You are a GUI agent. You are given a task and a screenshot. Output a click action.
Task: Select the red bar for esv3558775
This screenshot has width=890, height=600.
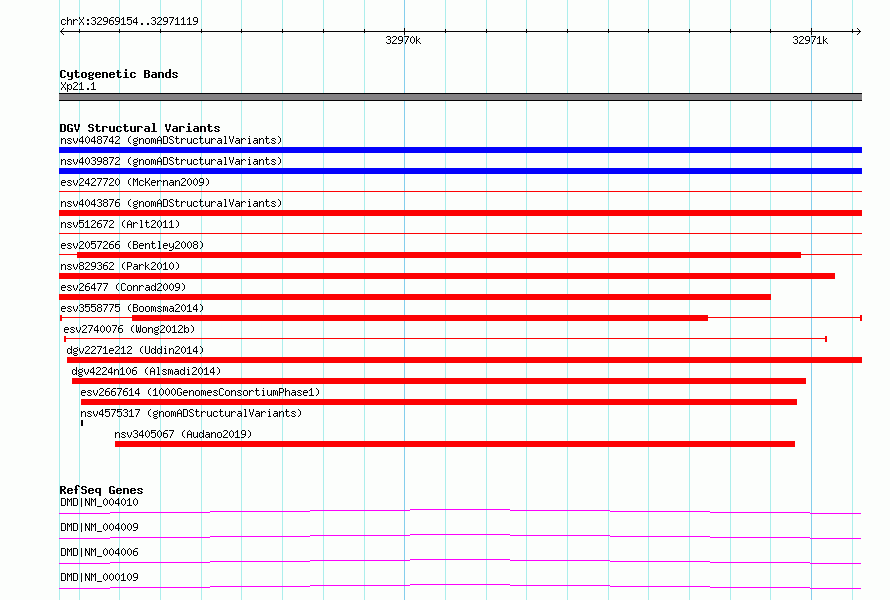(419, 318)
